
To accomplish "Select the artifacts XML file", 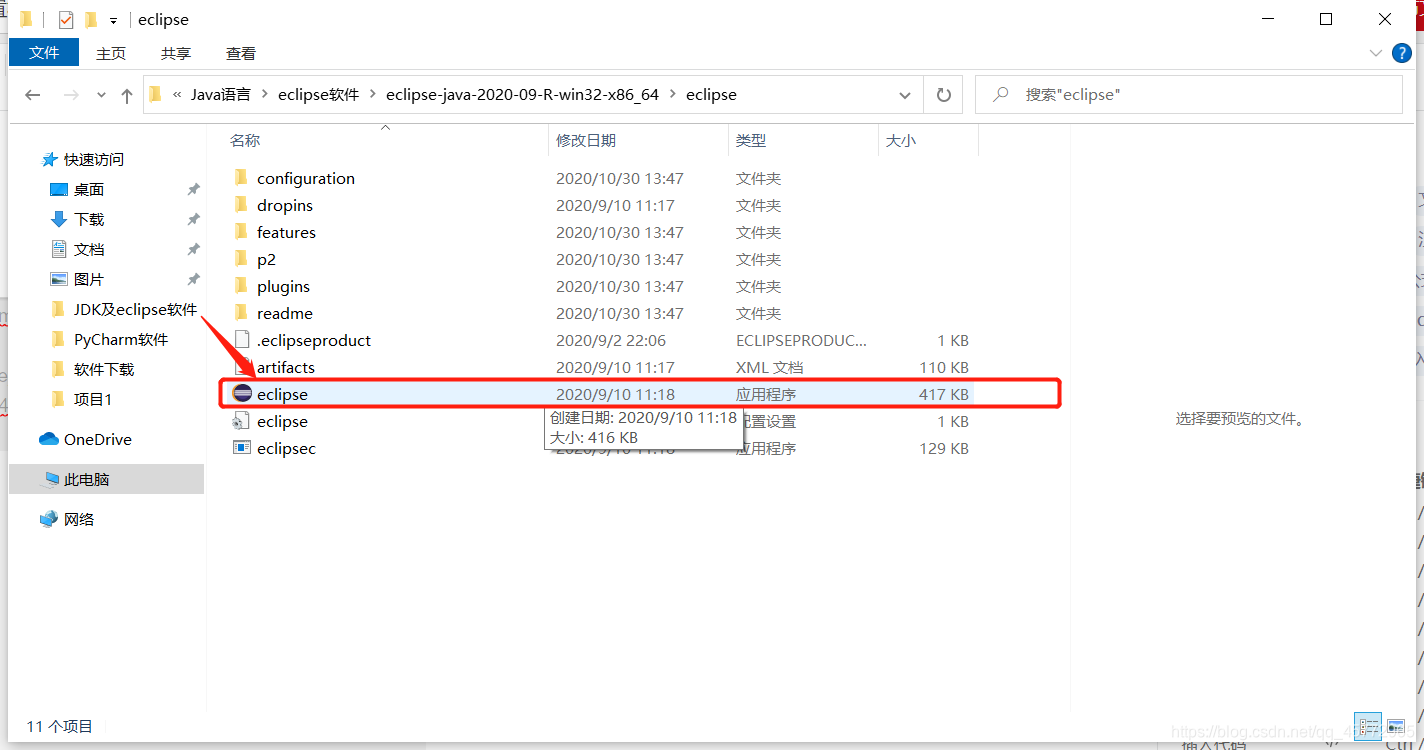I will point(285,367).
